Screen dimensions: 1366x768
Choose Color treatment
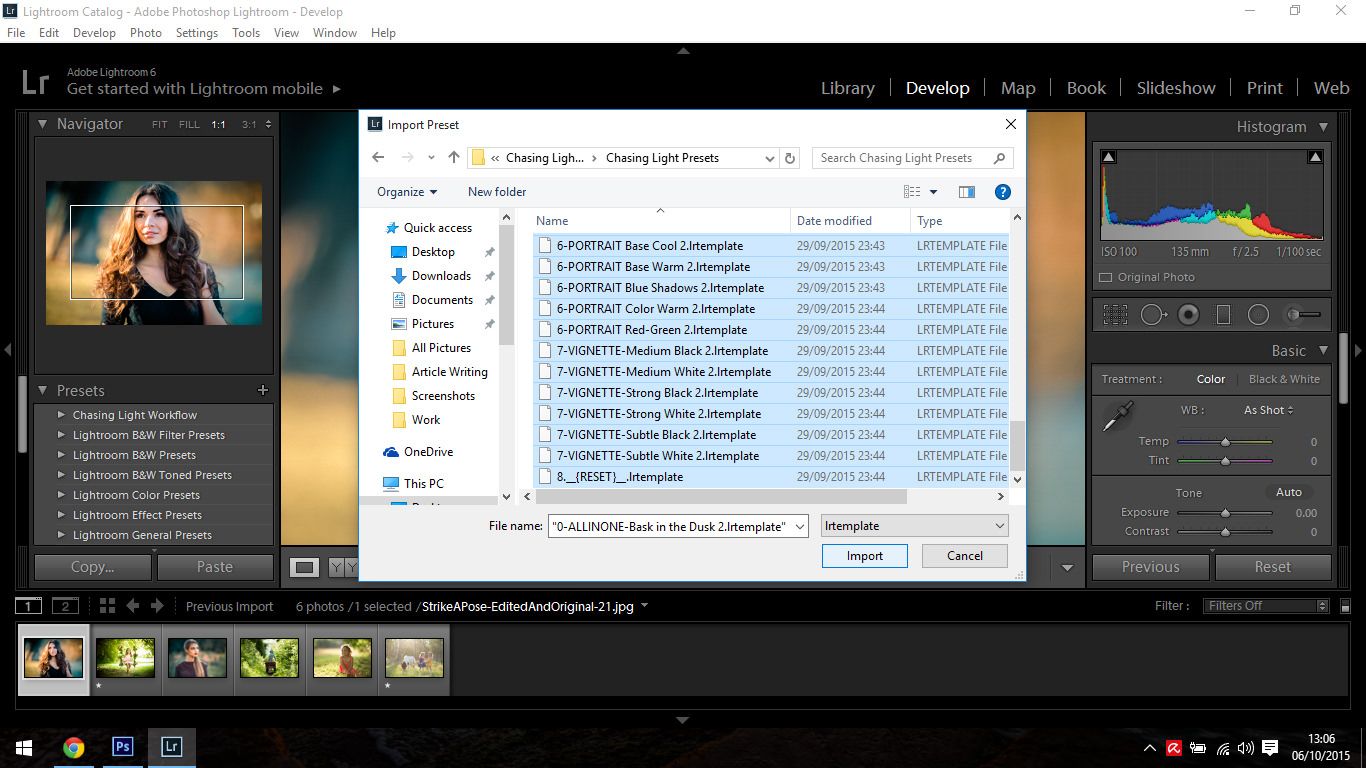click(x=1210, y=379)
